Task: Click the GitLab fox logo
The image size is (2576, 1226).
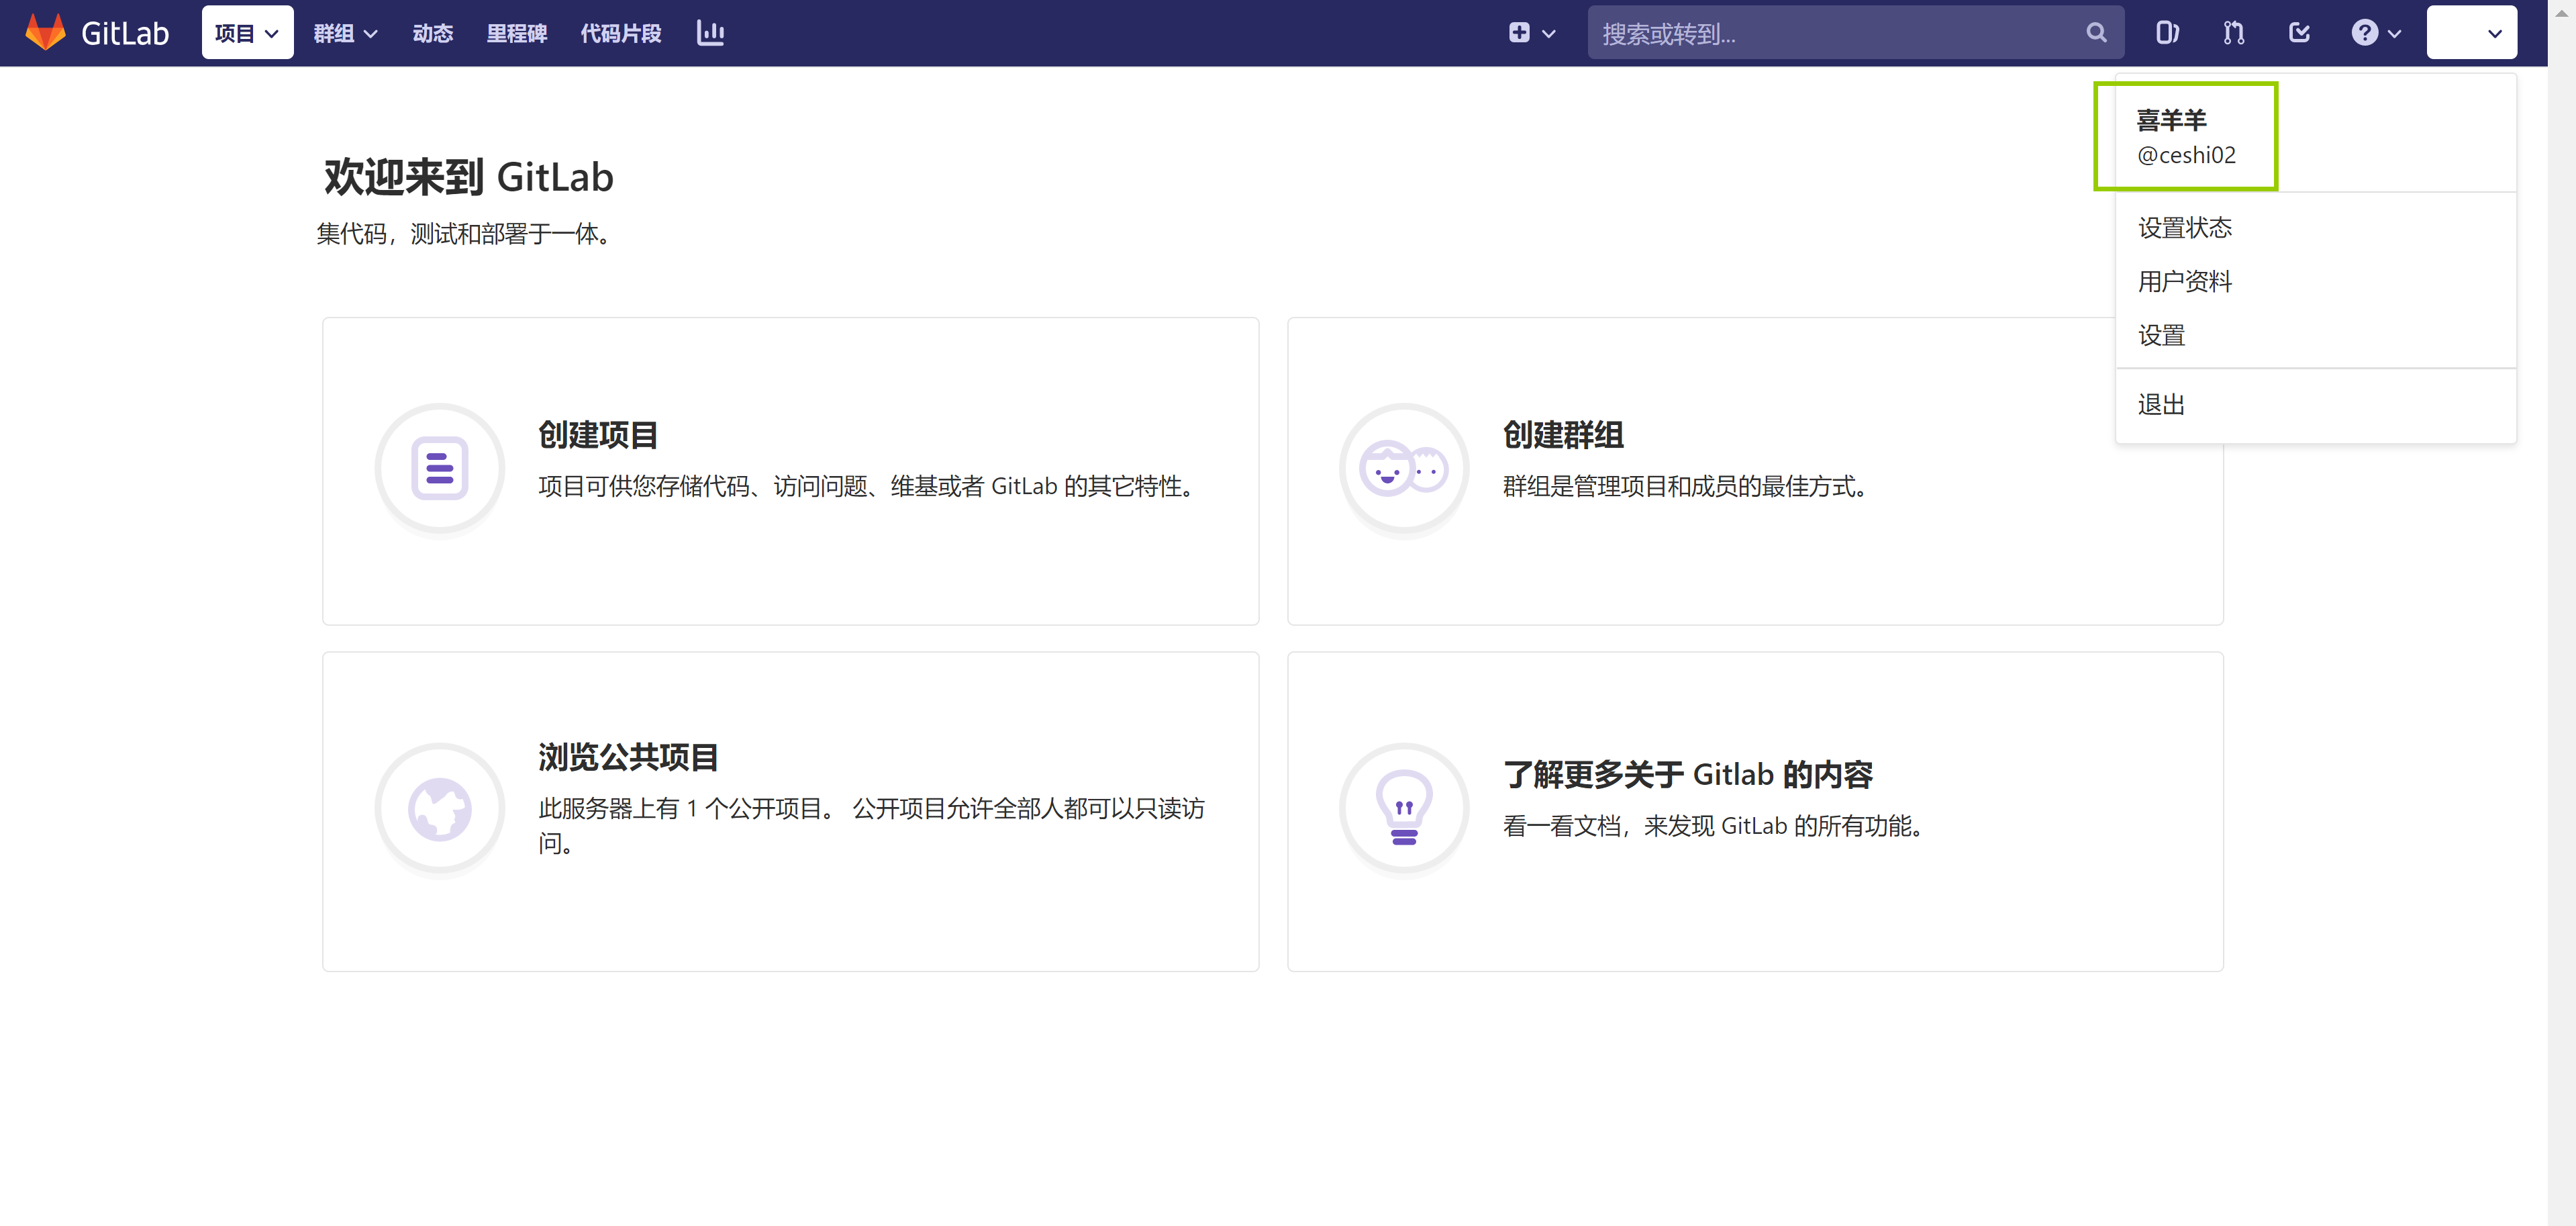Action: point(45,33)
